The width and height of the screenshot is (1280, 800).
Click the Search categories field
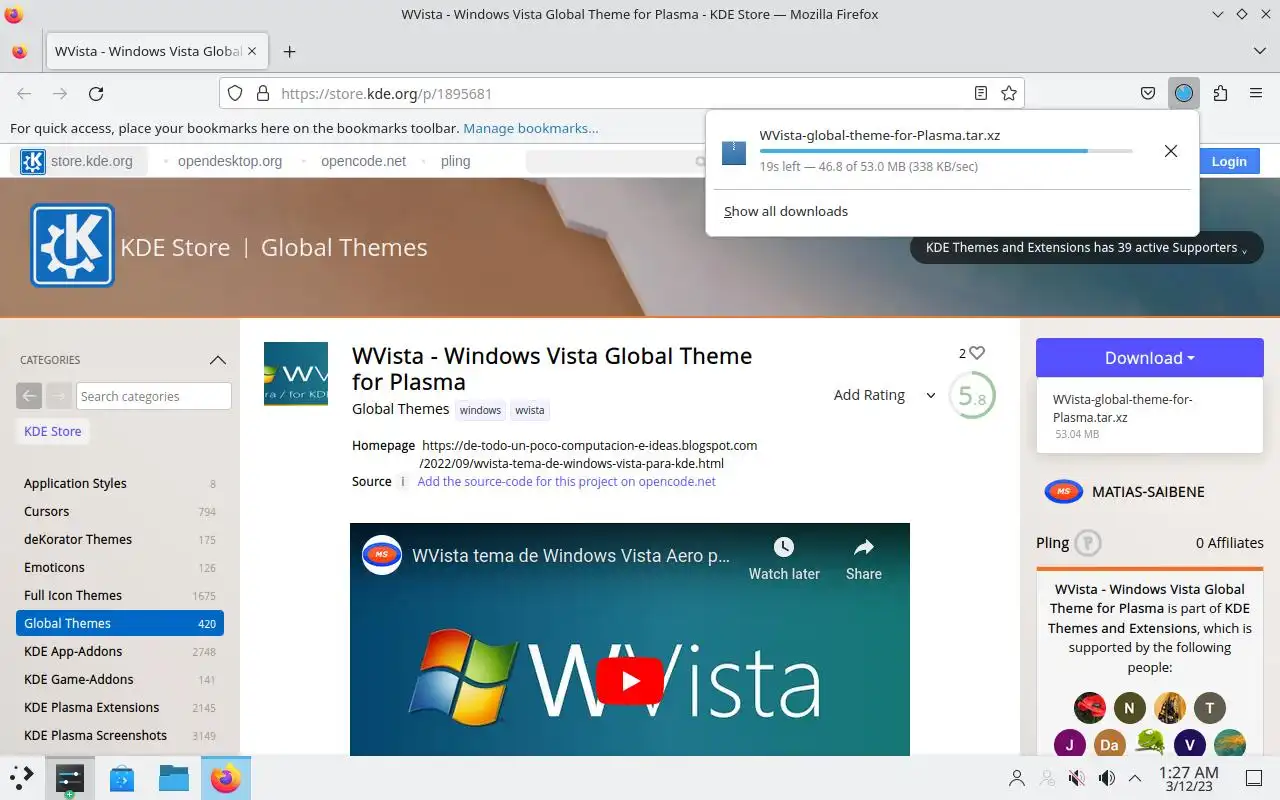(x=154, y=396)
